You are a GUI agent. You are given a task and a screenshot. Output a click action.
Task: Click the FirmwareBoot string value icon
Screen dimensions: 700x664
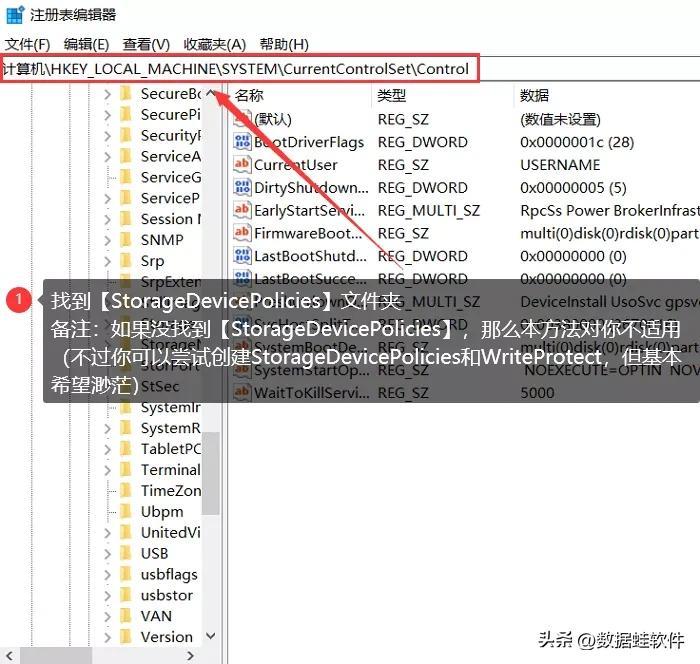[242, 233]
